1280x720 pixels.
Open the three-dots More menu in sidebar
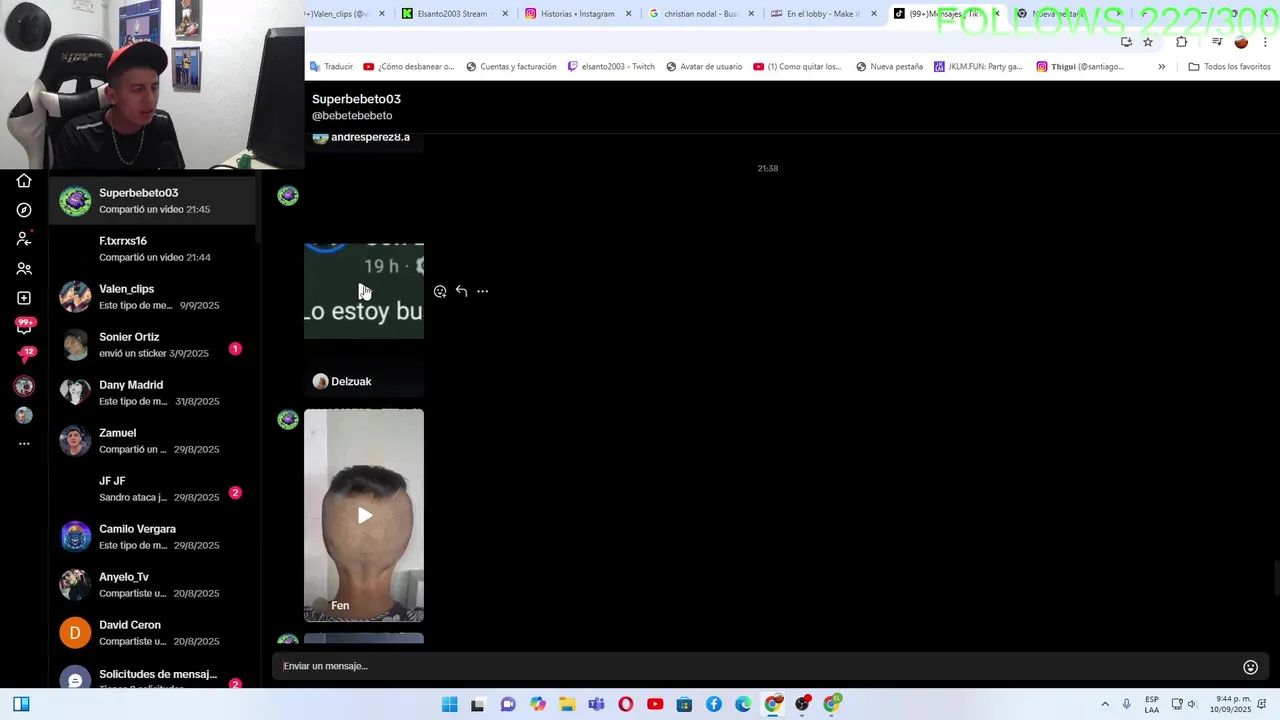pos(24,443)
